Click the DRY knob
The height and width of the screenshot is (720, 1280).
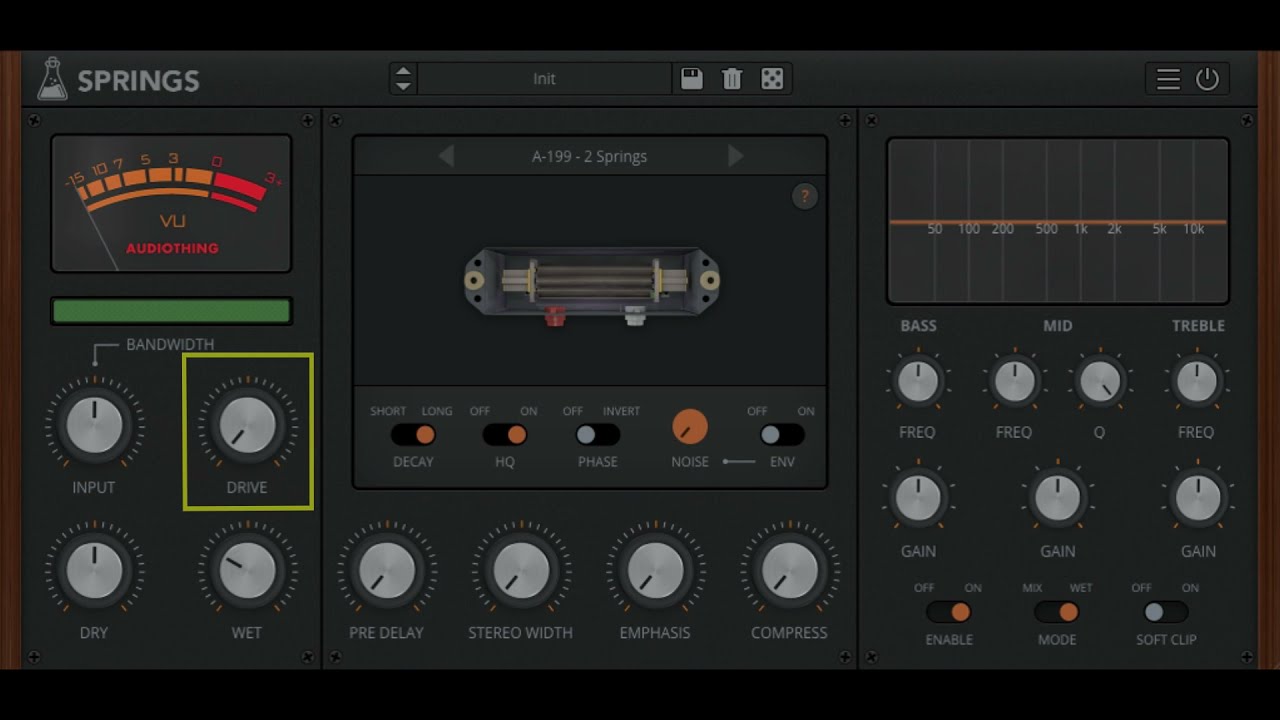[x=94, y=570]
